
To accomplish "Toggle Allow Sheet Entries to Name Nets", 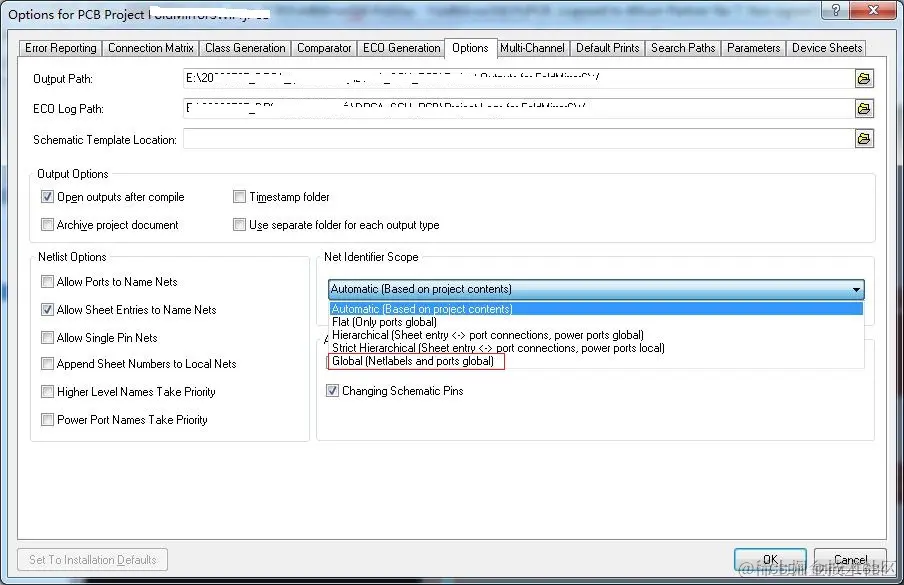I will coord(47,310).
